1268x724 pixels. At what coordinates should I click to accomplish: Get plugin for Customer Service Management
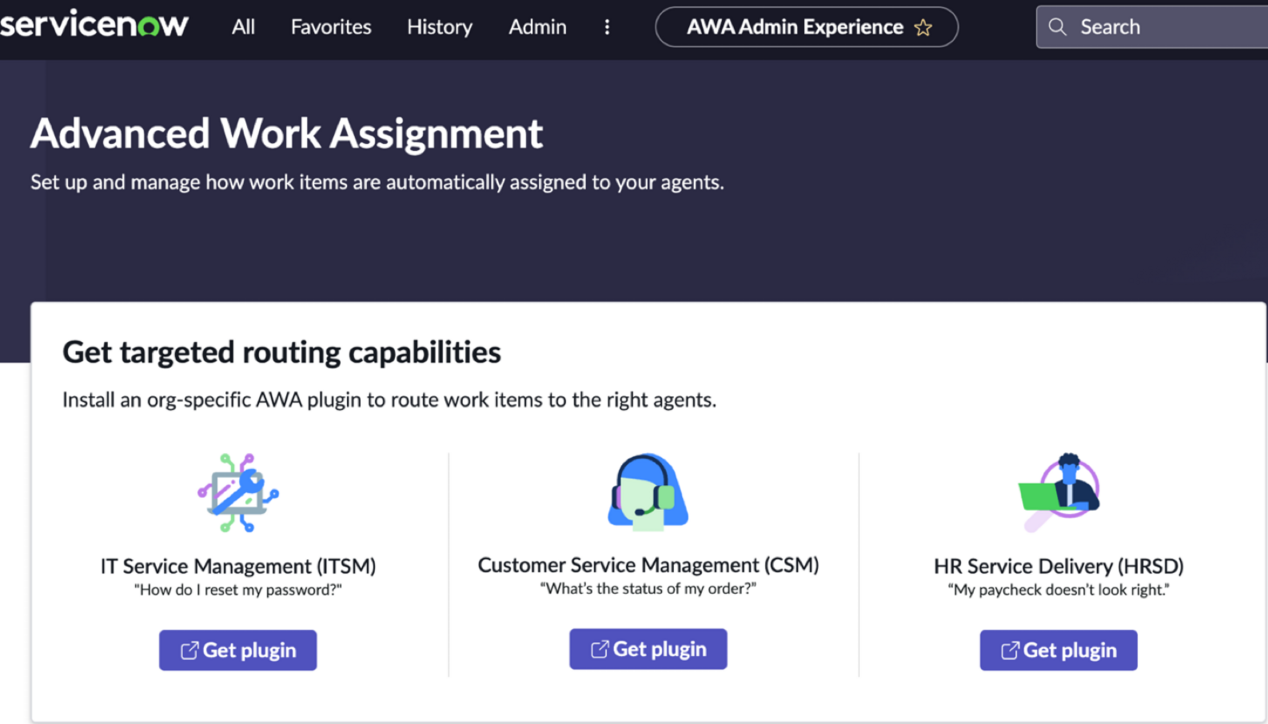click(x=648, y=649)
